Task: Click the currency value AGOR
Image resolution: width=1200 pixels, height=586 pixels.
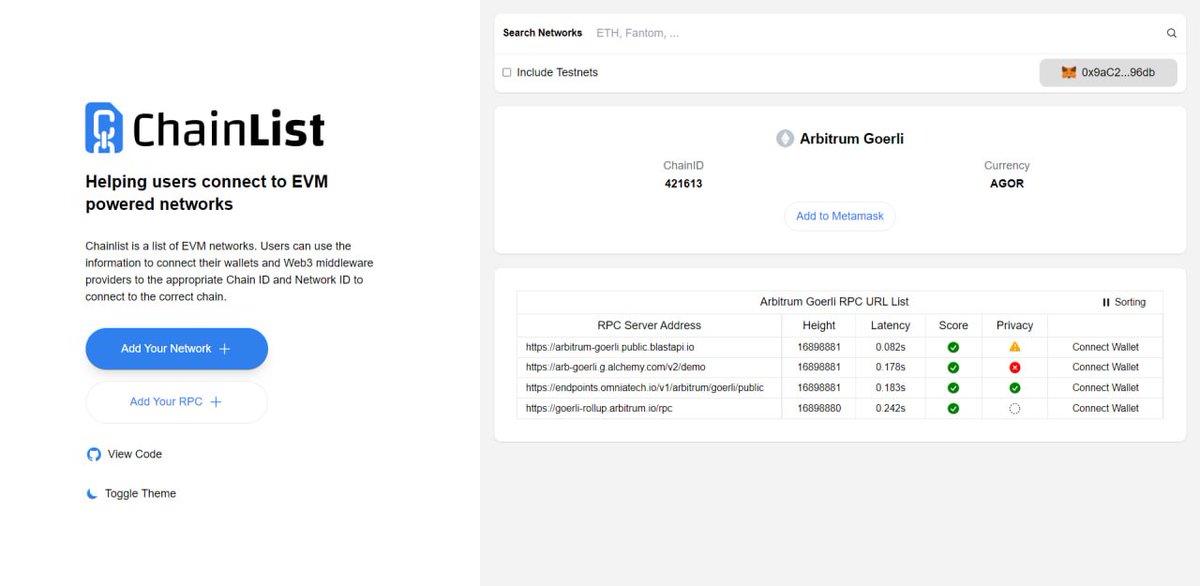Action: [1007, 184]
